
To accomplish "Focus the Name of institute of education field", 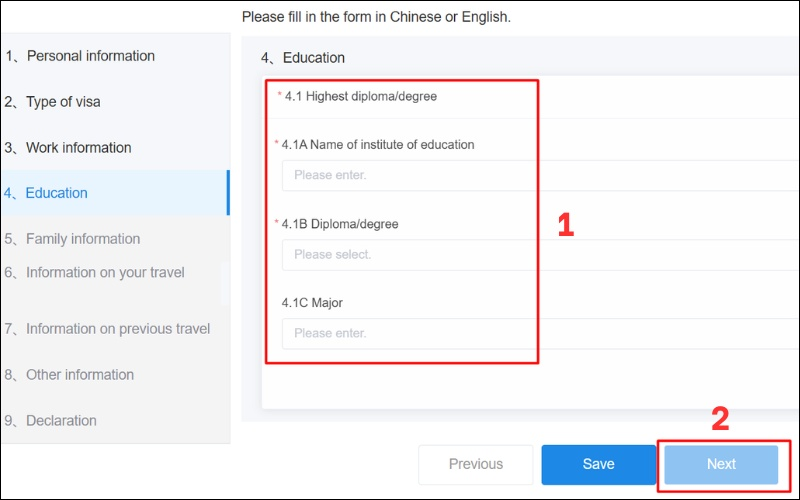I will (540, 175).
